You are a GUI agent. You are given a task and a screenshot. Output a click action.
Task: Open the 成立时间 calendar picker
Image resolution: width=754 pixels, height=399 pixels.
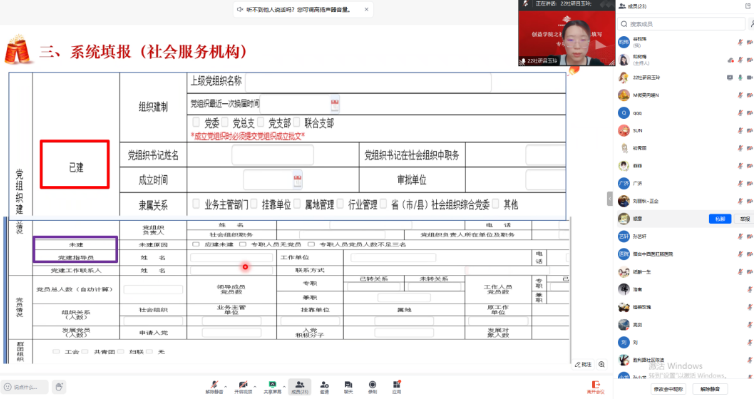point(298,180)
